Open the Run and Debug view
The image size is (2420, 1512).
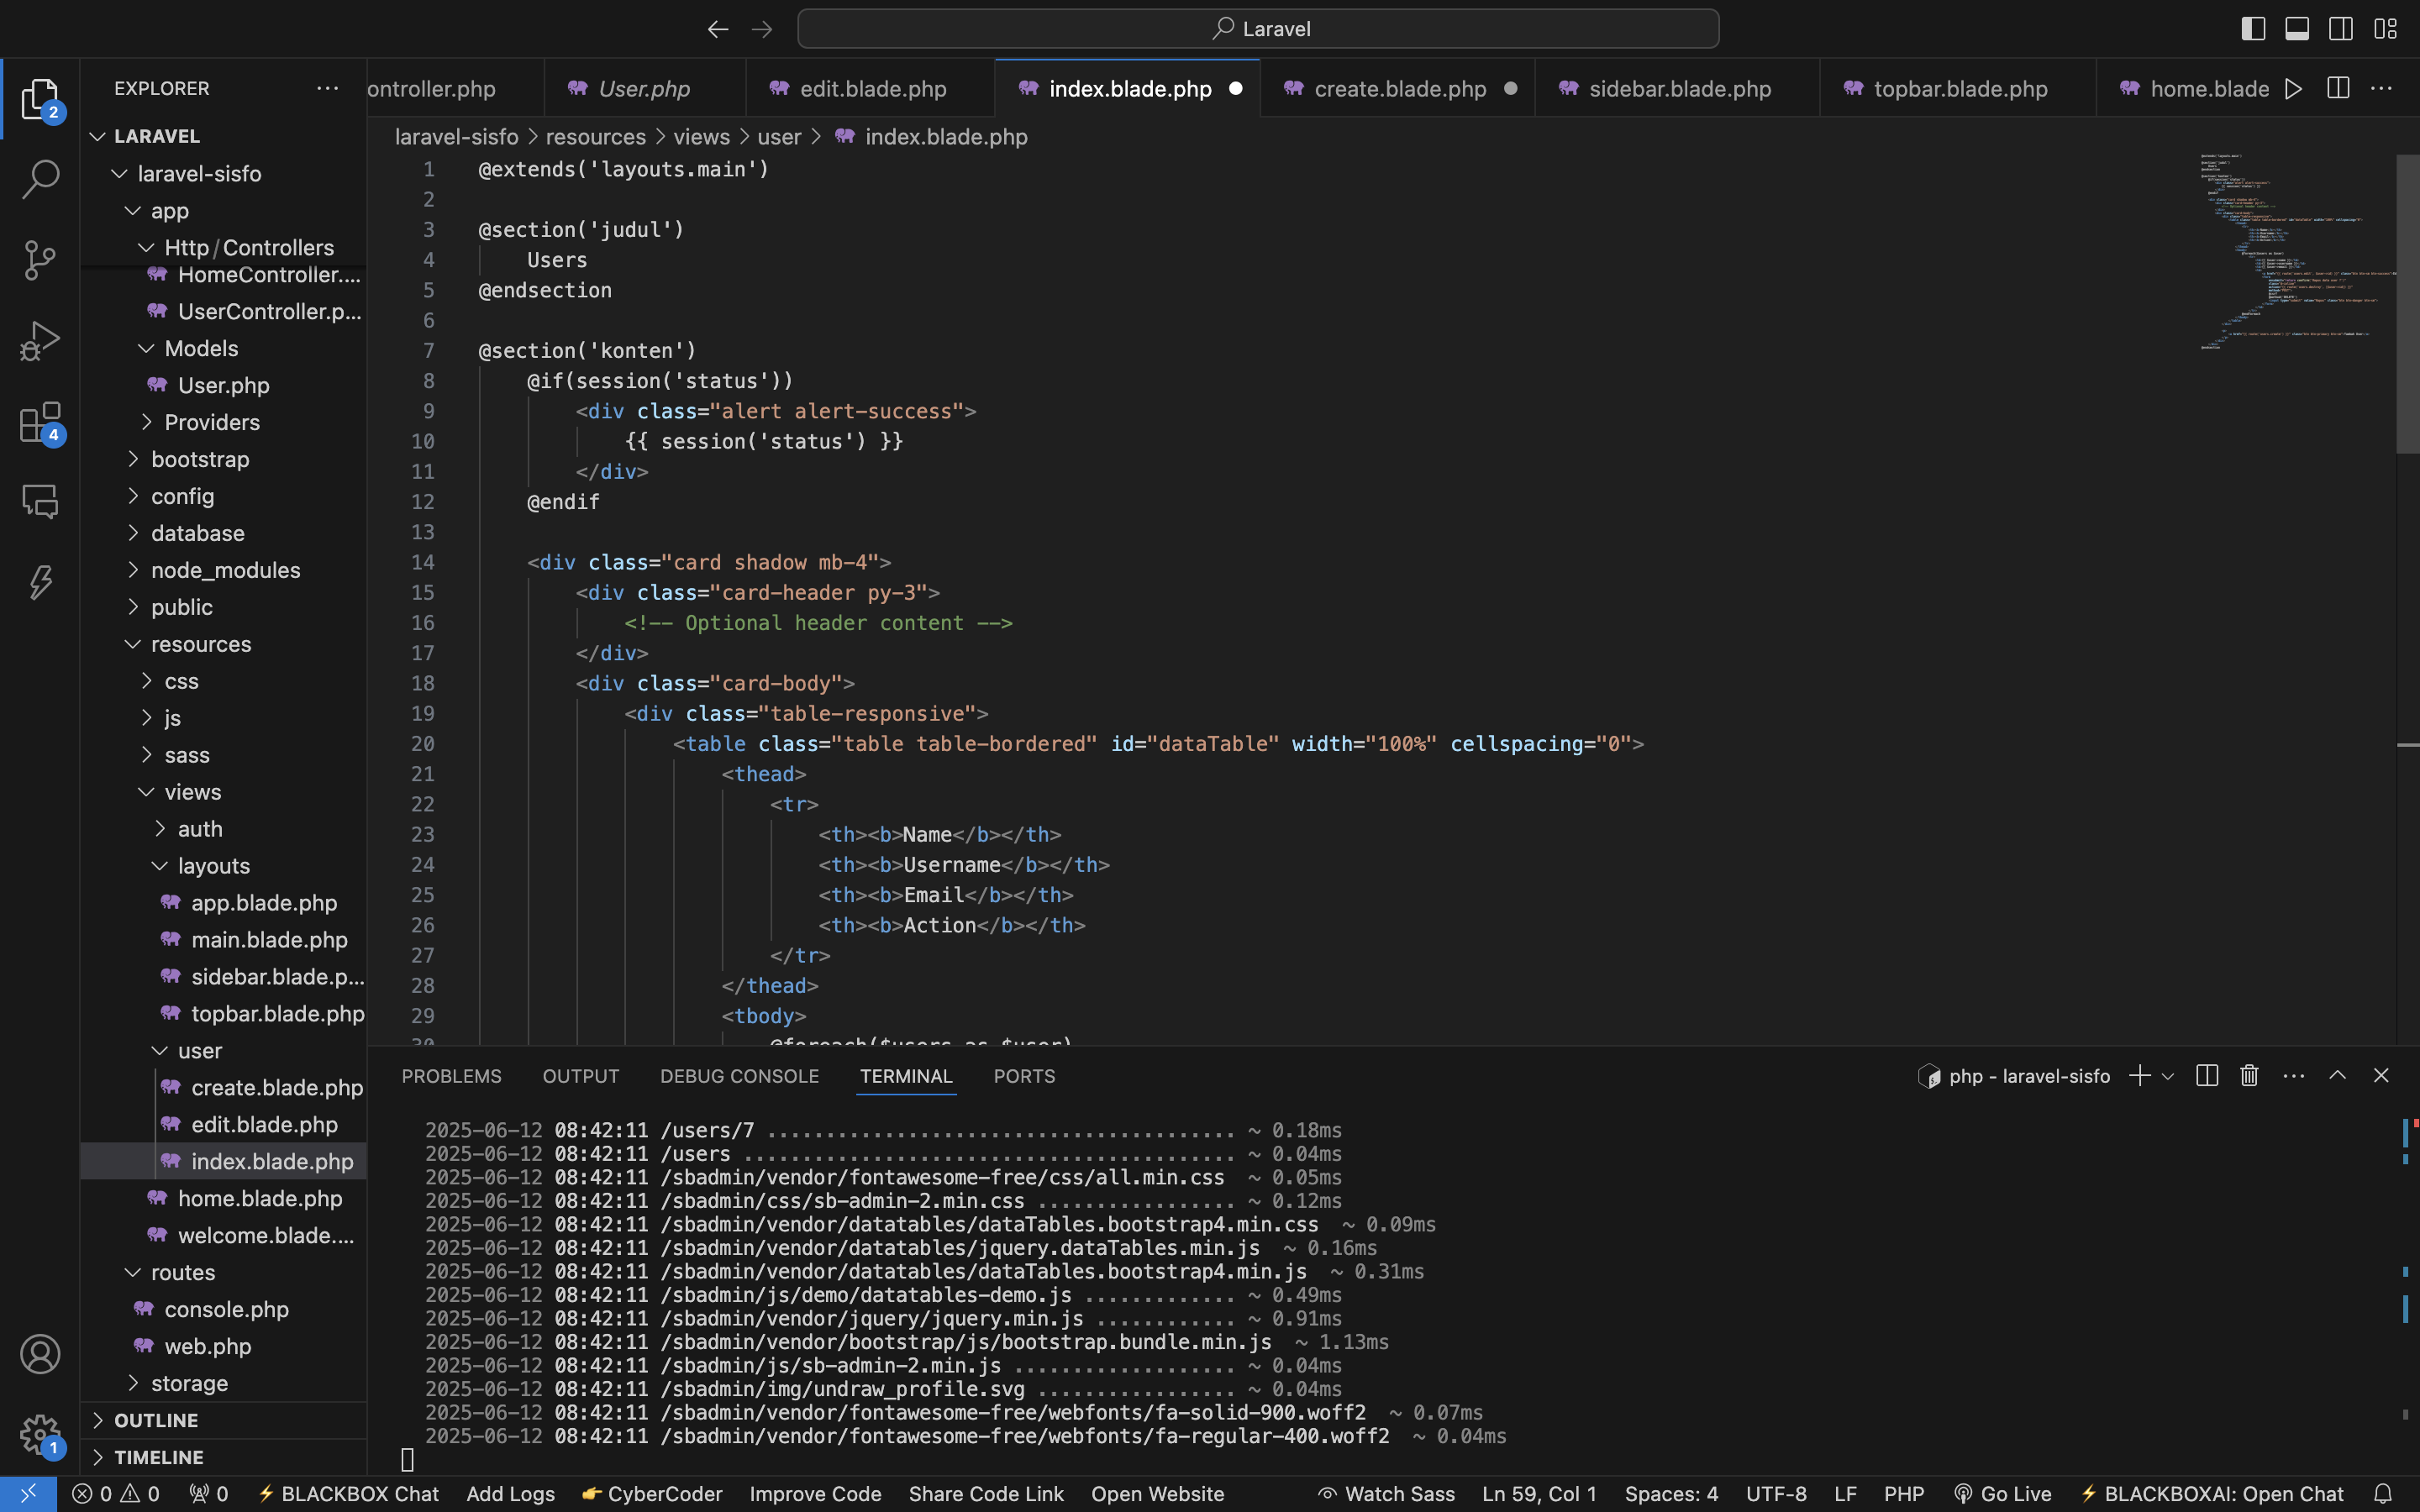click(x=40, y=340)
